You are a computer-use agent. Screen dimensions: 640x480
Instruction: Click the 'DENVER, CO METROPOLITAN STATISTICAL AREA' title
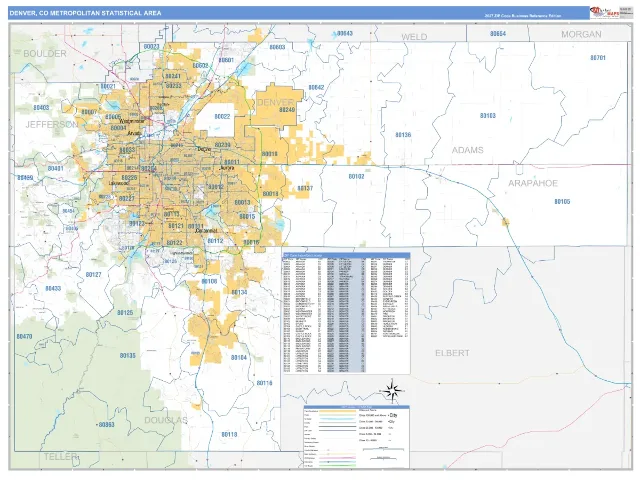(x=85, y=13)
